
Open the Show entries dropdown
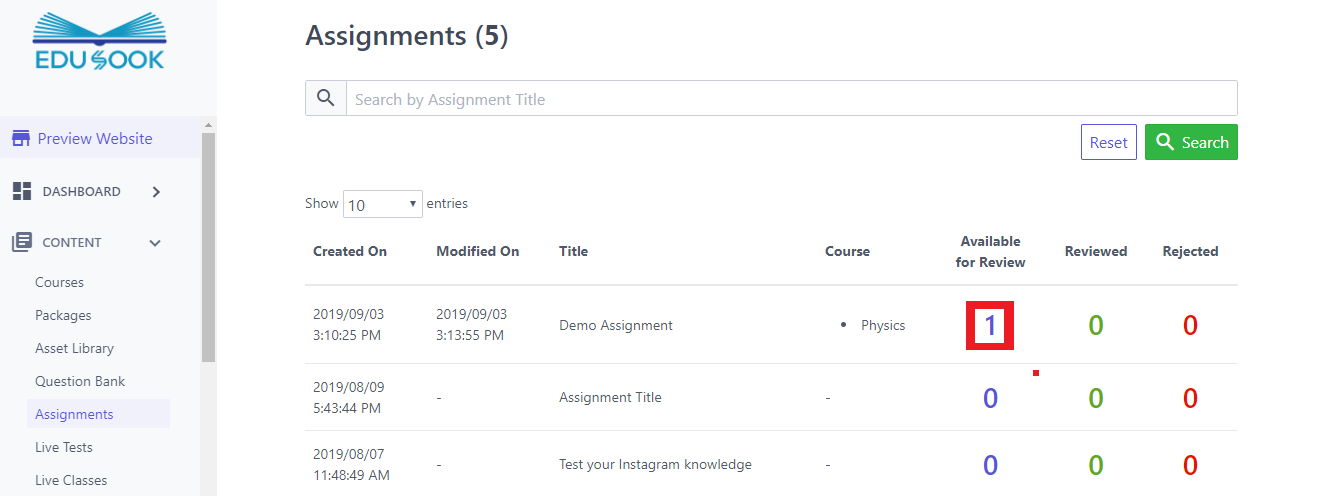point(382,204)
